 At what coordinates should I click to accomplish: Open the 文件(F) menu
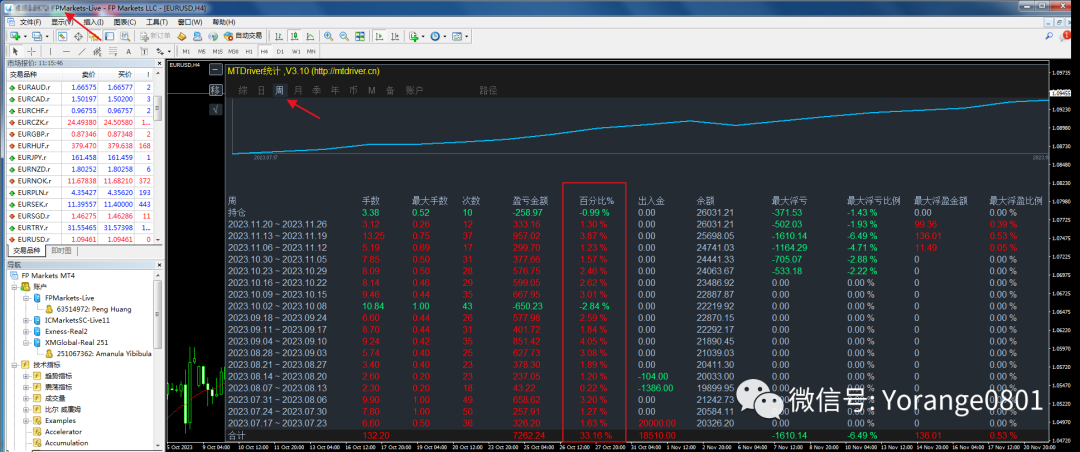tap(30, 22)
